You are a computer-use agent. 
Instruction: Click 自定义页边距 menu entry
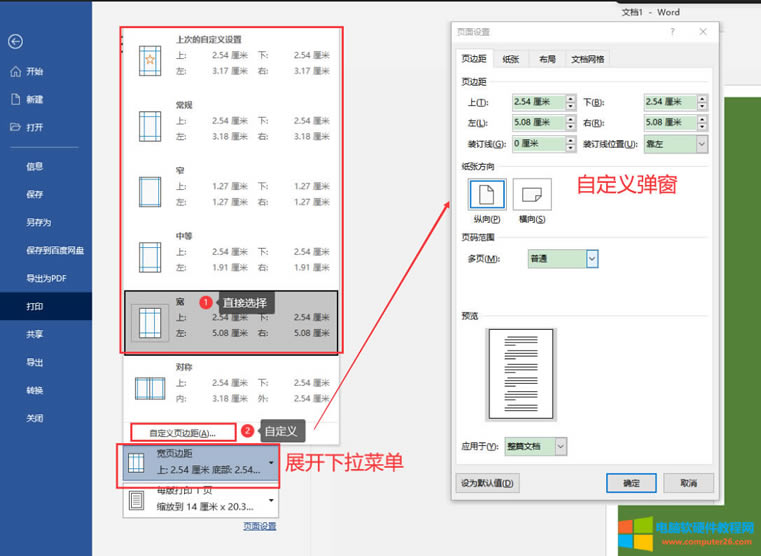tap(182, 433)
